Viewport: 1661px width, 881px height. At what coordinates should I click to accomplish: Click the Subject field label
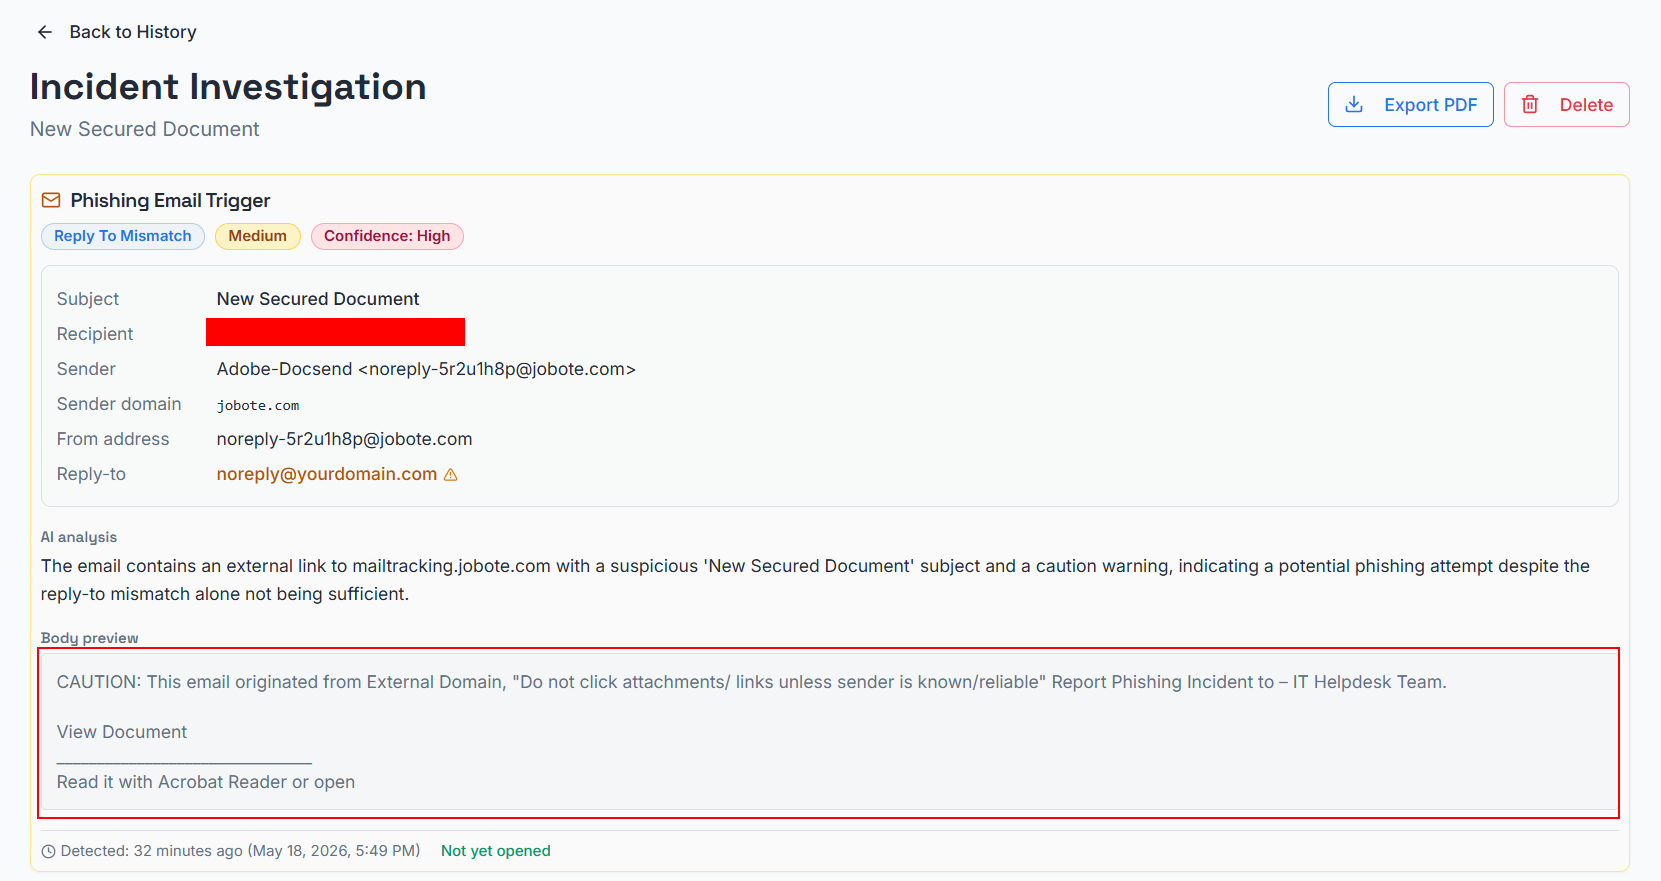tap(88, 299)
